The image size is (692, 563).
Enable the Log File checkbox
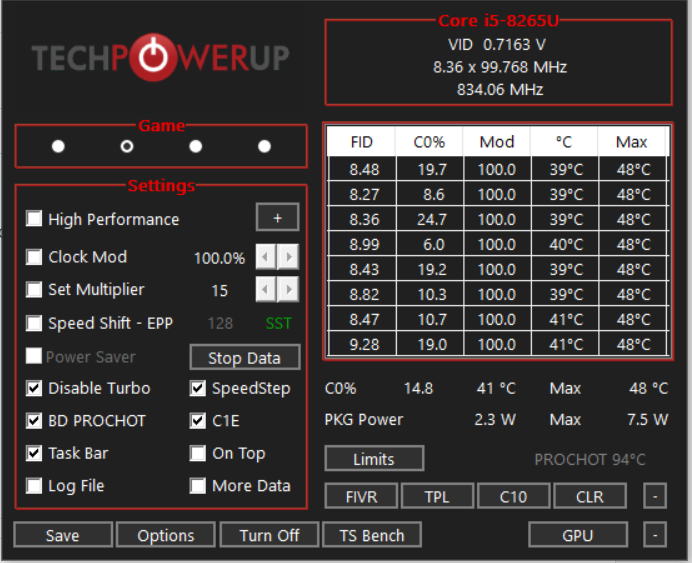34,486
